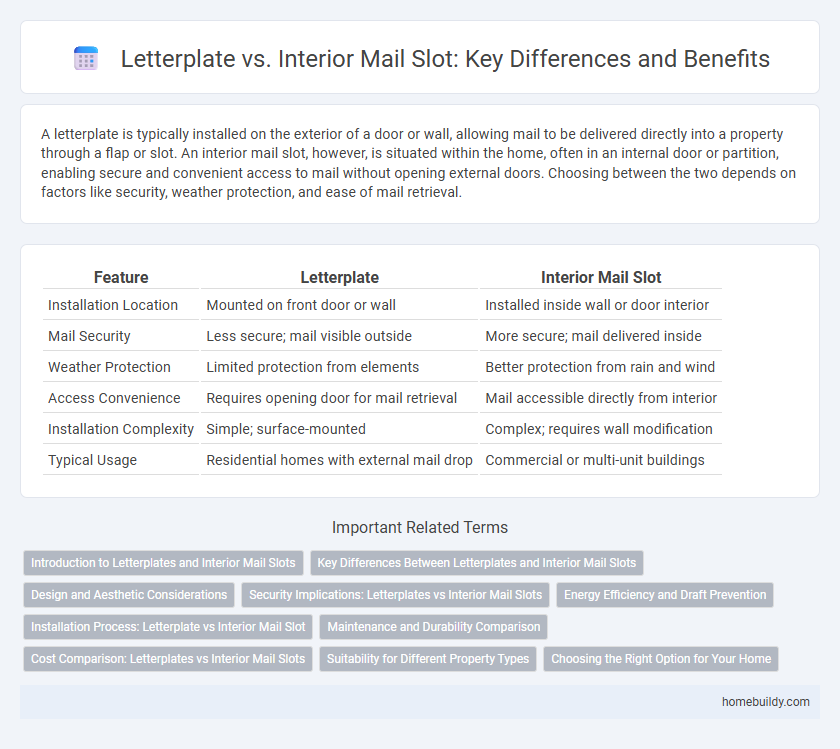The width and height of the screenshot is (840, 749).
Task: Select Security Implications: Letterplates vs Interior Mail Slots
Action: pyautogui.click(x=395, y=595)
